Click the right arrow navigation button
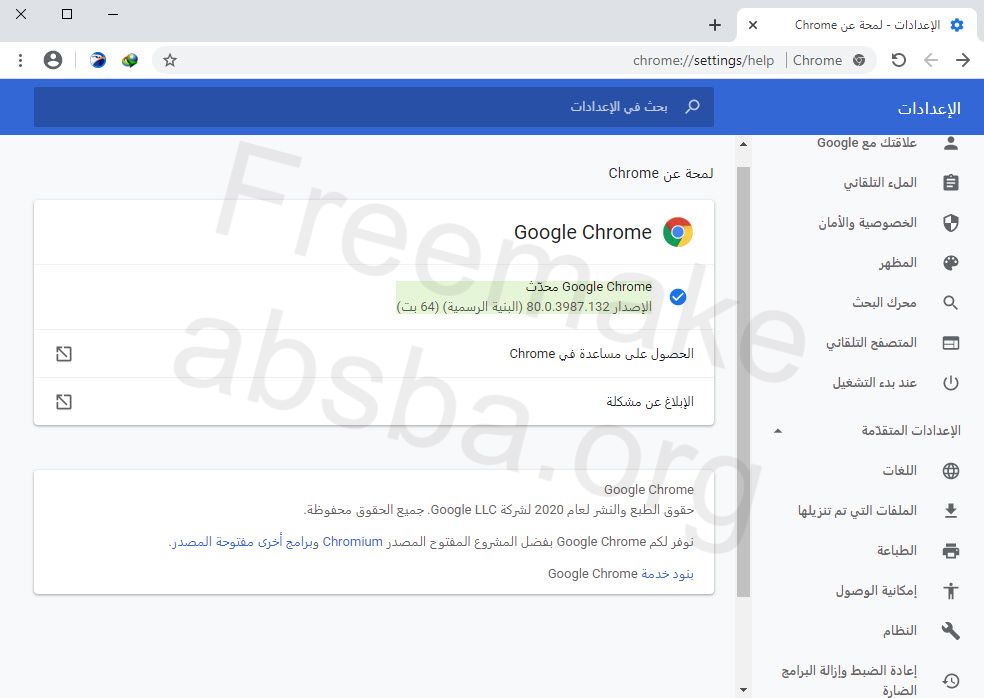 [963, 60]
